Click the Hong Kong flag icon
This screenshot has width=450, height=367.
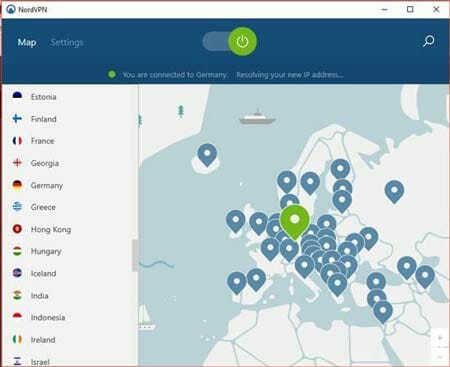pos(17,229)
